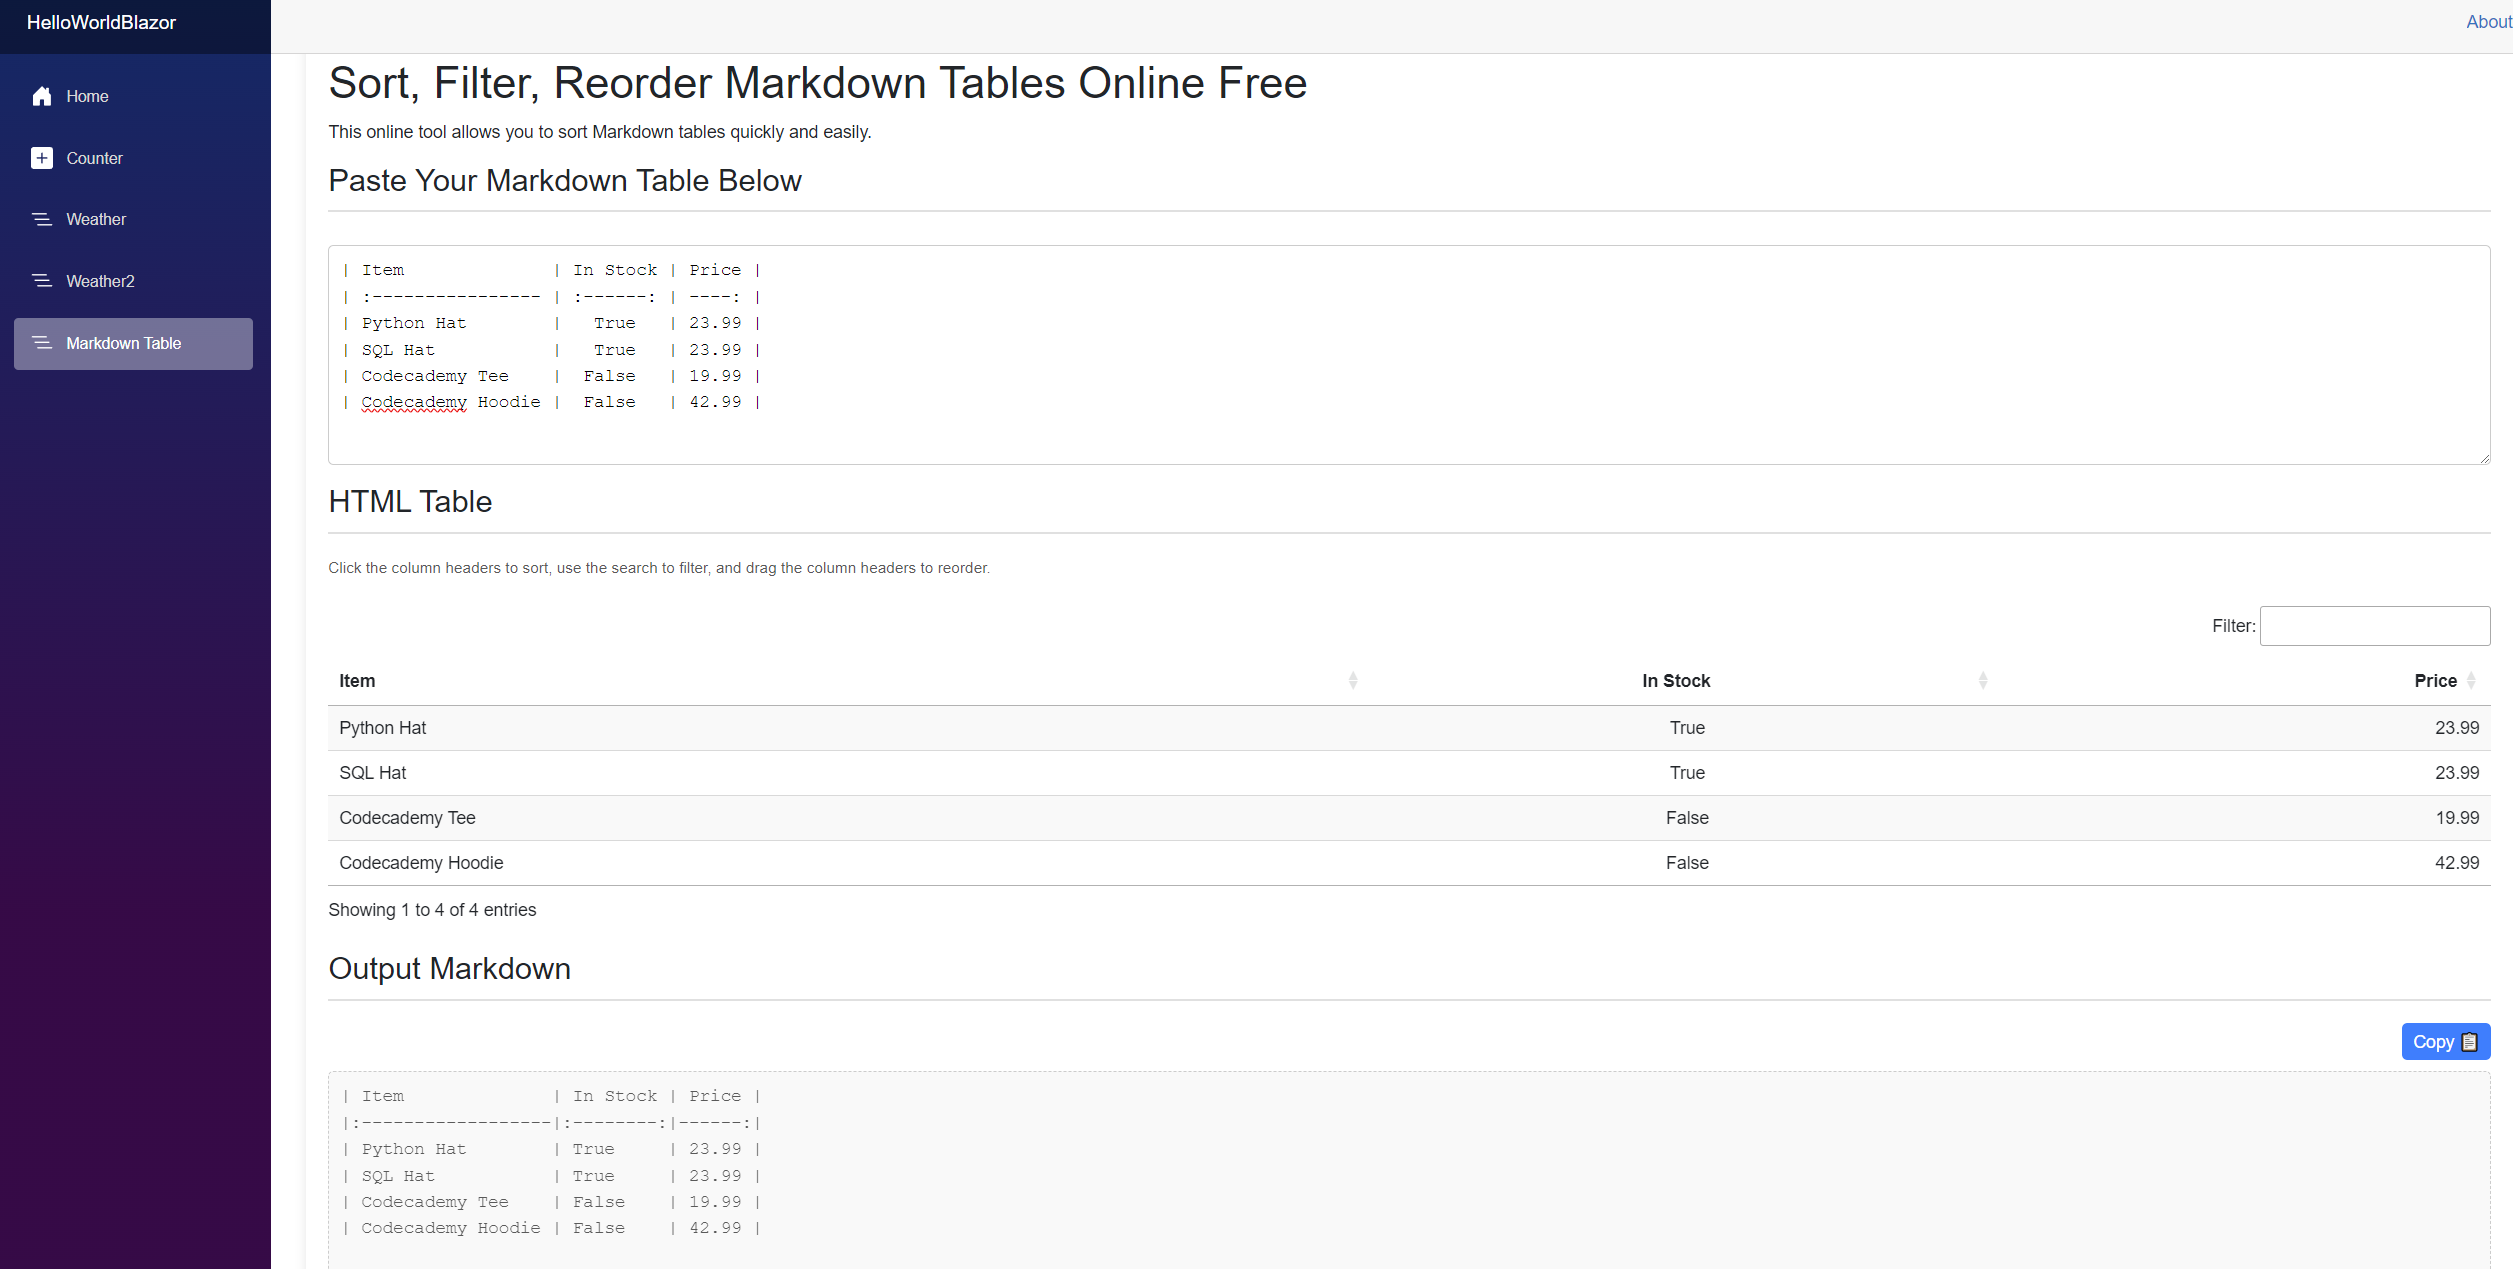Click the clipboard icon on Copy button

click(x=2469, y=1042)
